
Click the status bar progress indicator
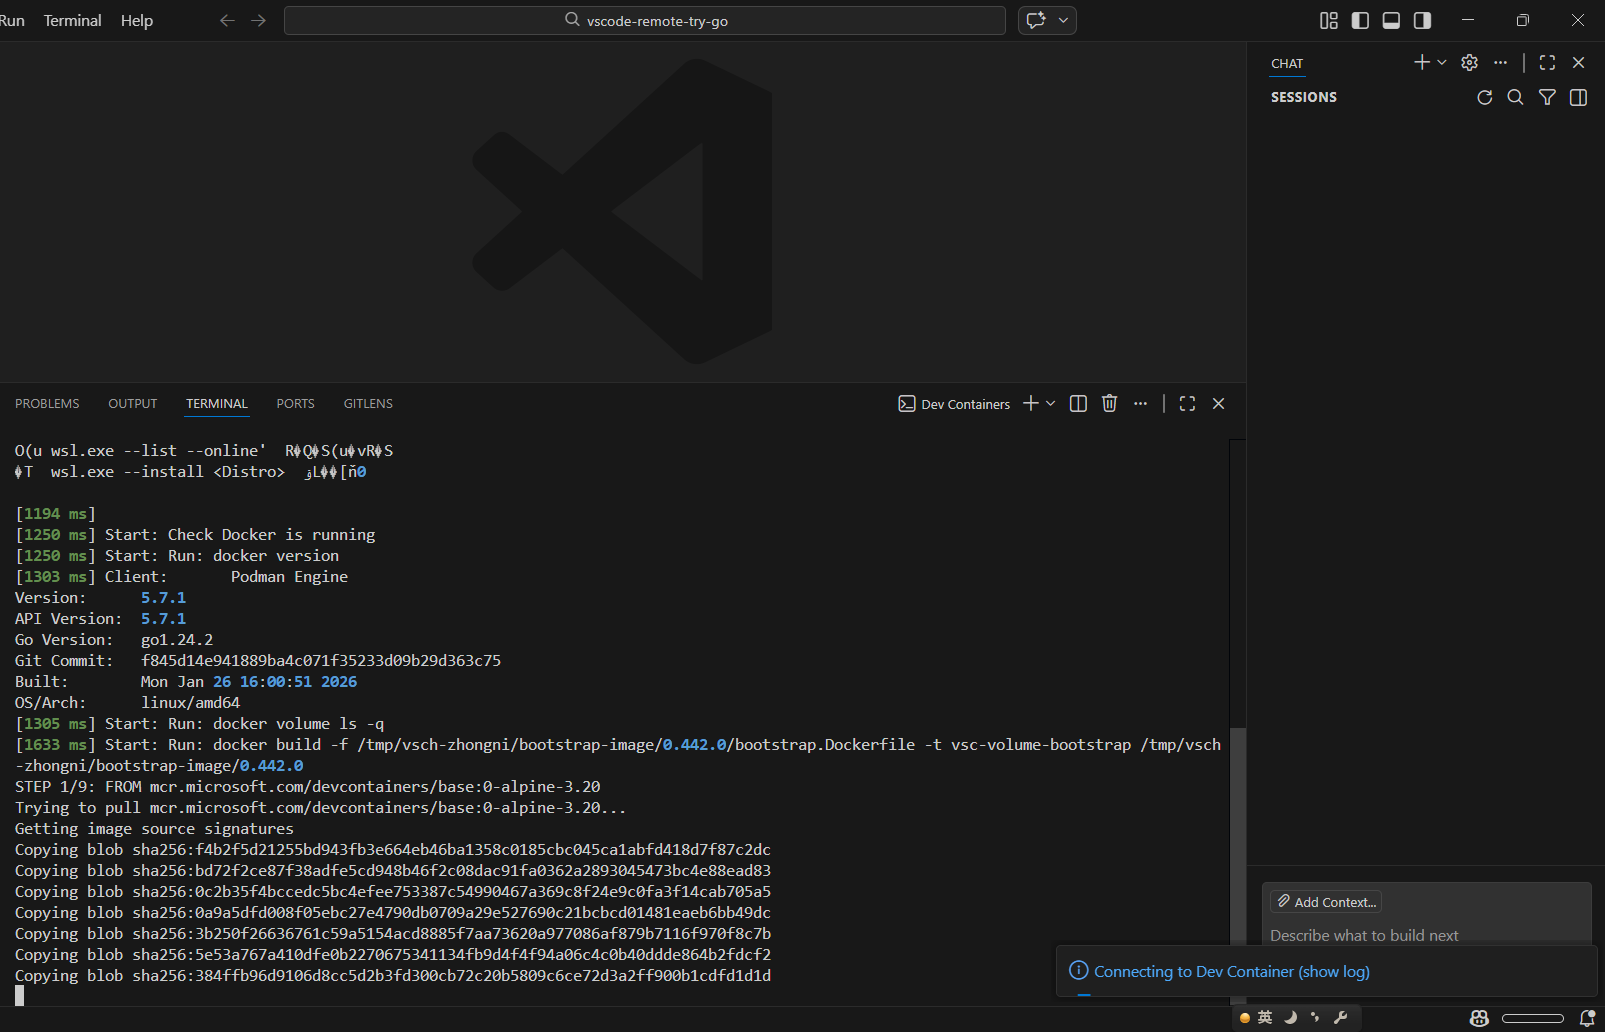tap(1533, 1018)
